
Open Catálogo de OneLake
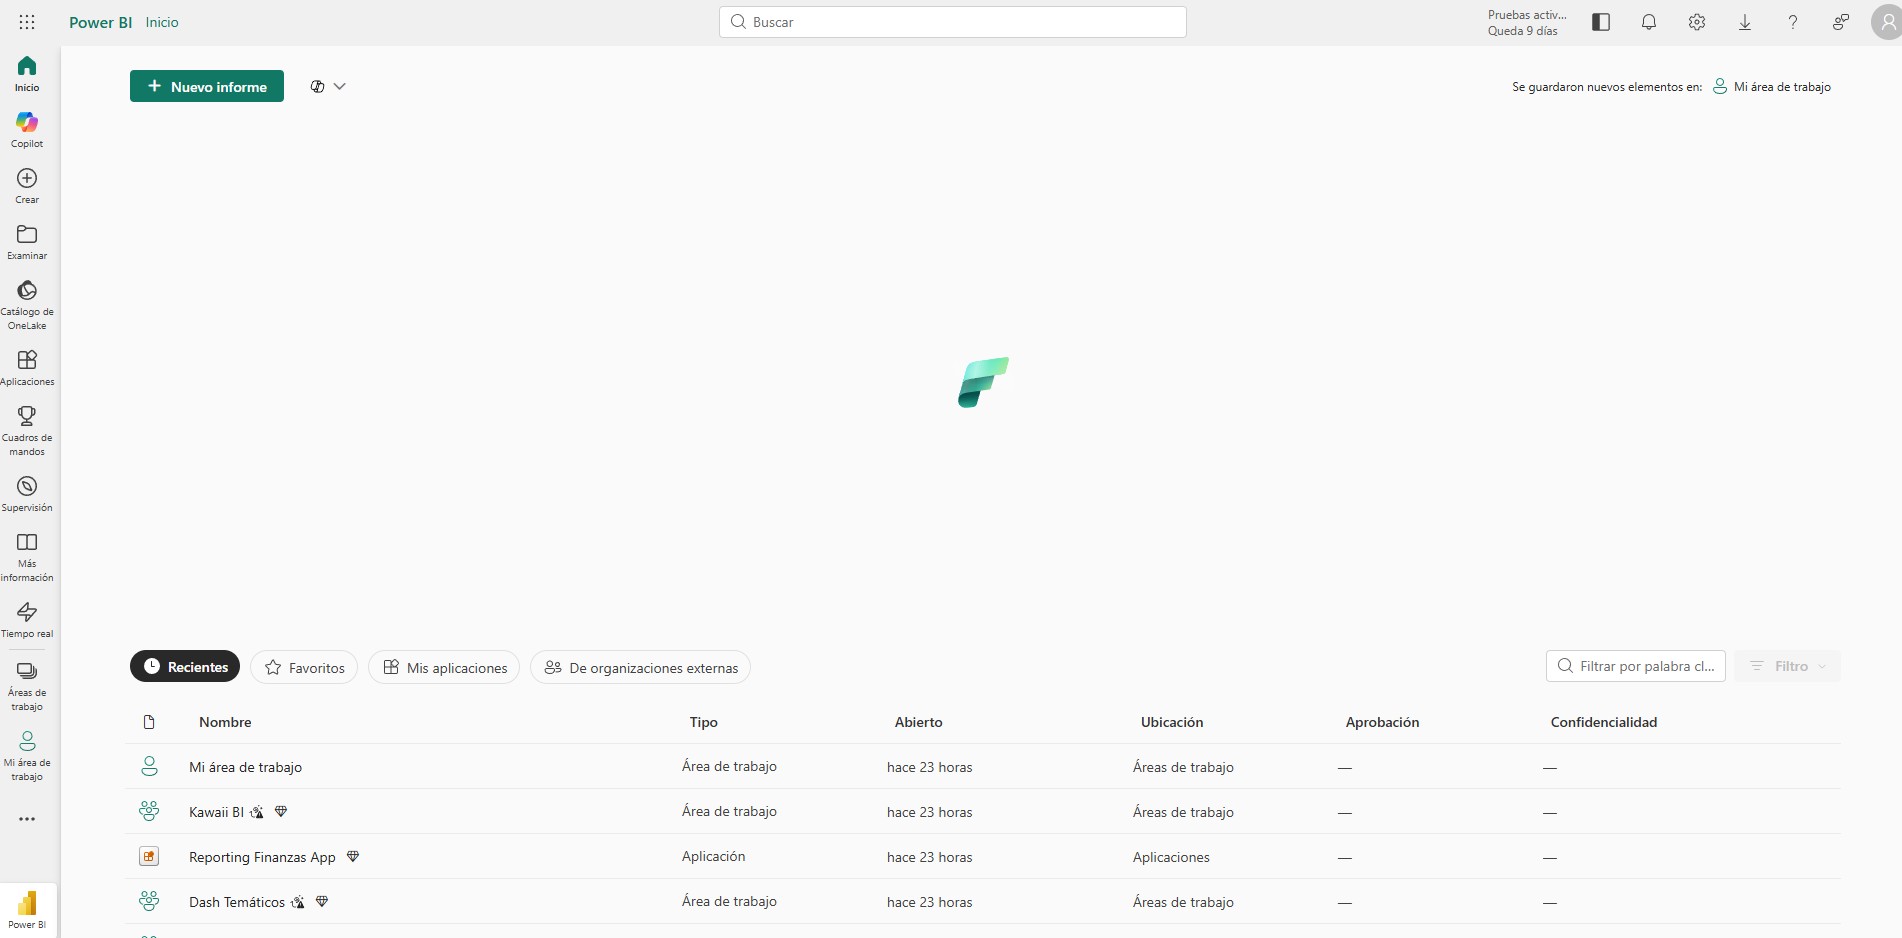(x=27, y=304)
